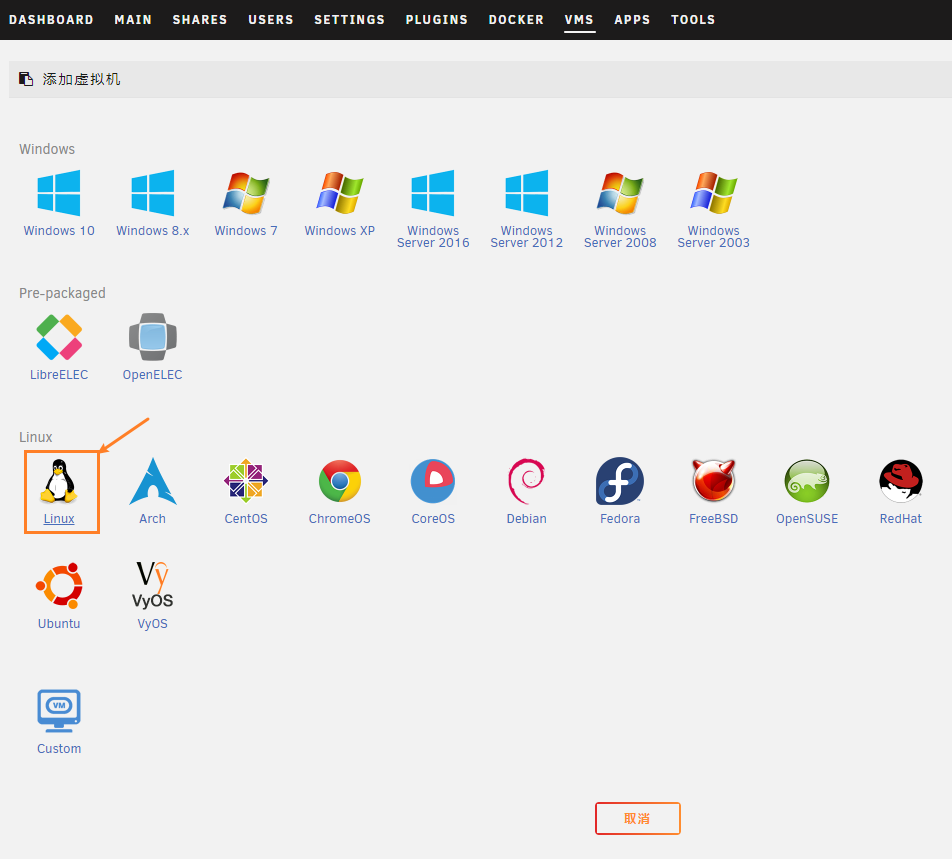Pick Windows Server 2008 icon
The width and height of the screenshot is (952, 859).
click(620, 193)
